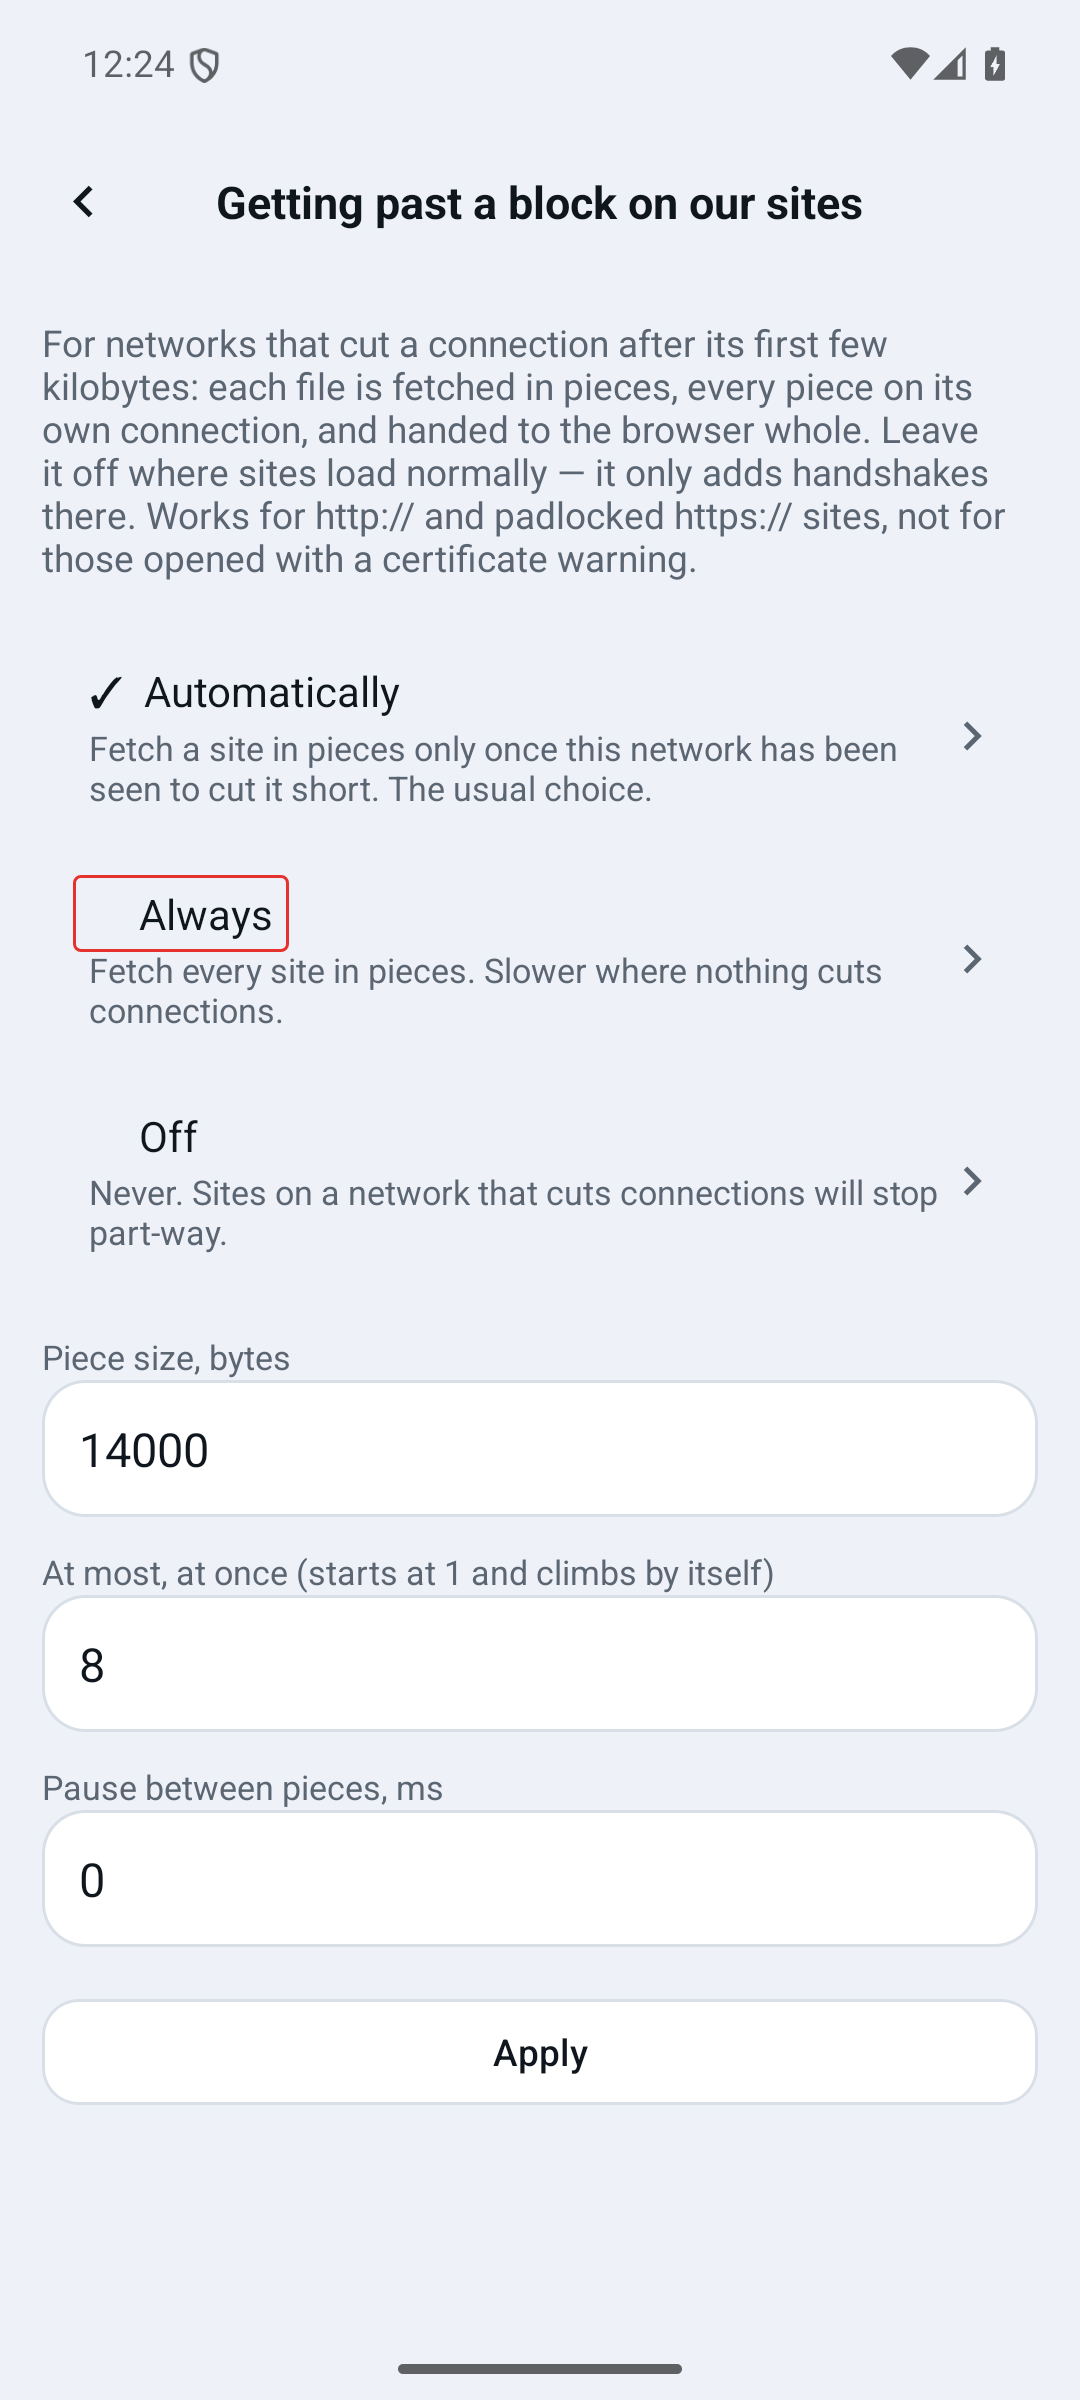Open chevron beside Off option
This screenshot has width=1080, height=2400.
coord(972,1181)
